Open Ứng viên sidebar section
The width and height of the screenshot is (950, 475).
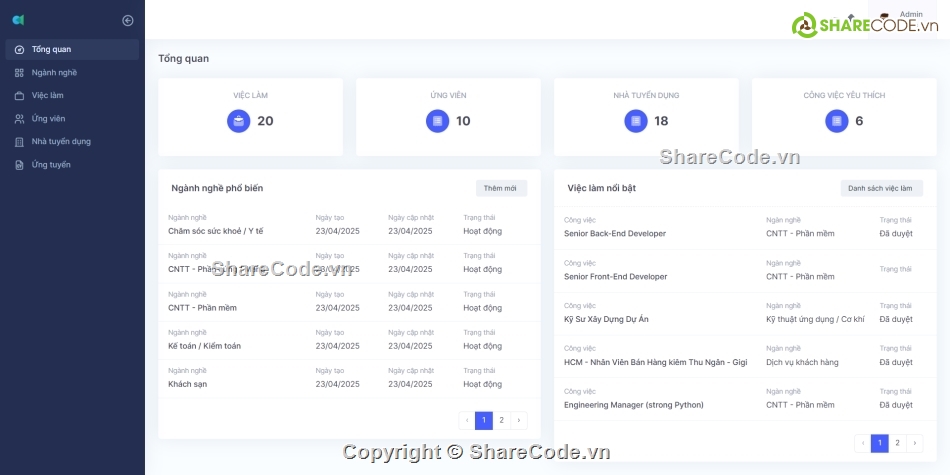[x=72, y=119]
